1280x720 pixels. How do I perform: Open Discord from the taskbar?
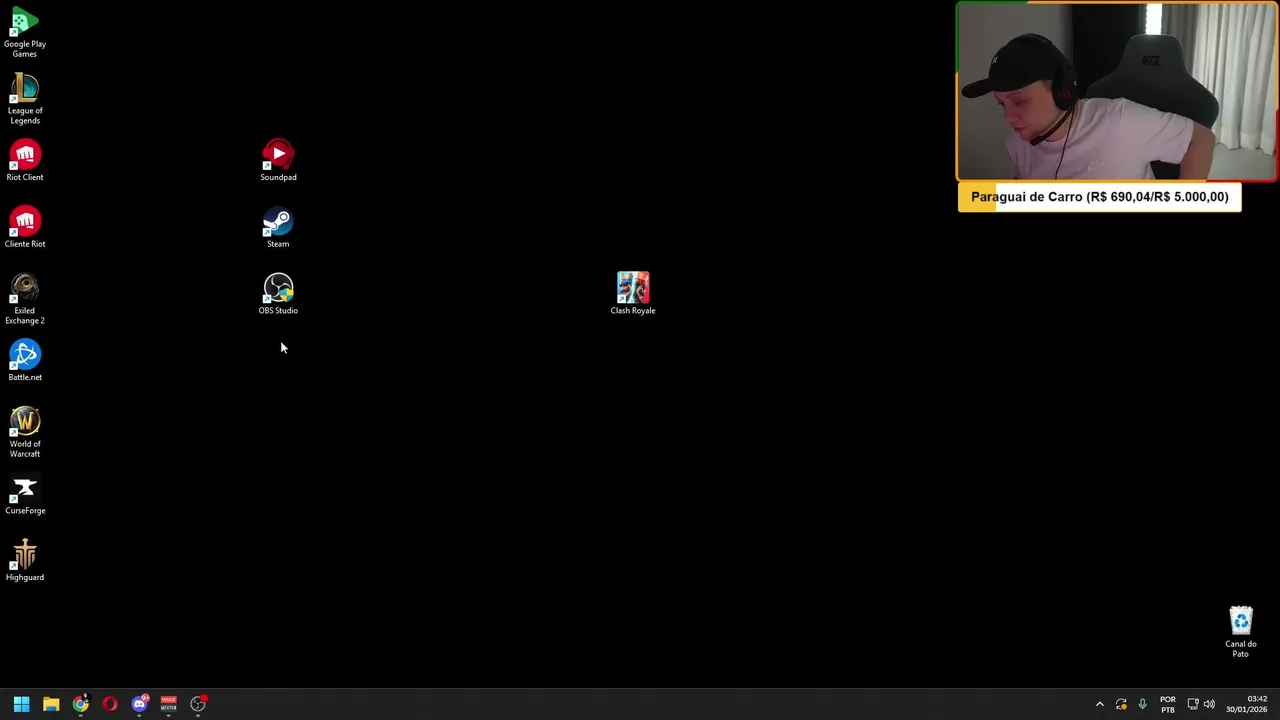point(140,704)
